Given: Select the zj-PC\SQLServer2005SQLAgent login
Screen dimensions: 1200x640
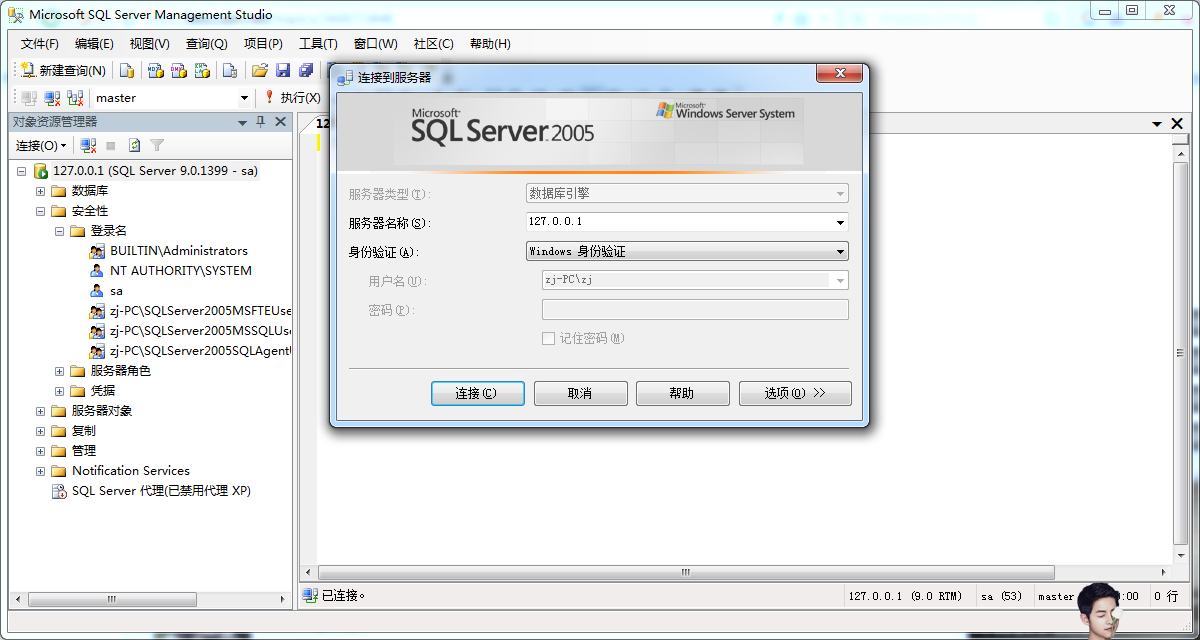Looking at the screenshot, I should (200, 351).
